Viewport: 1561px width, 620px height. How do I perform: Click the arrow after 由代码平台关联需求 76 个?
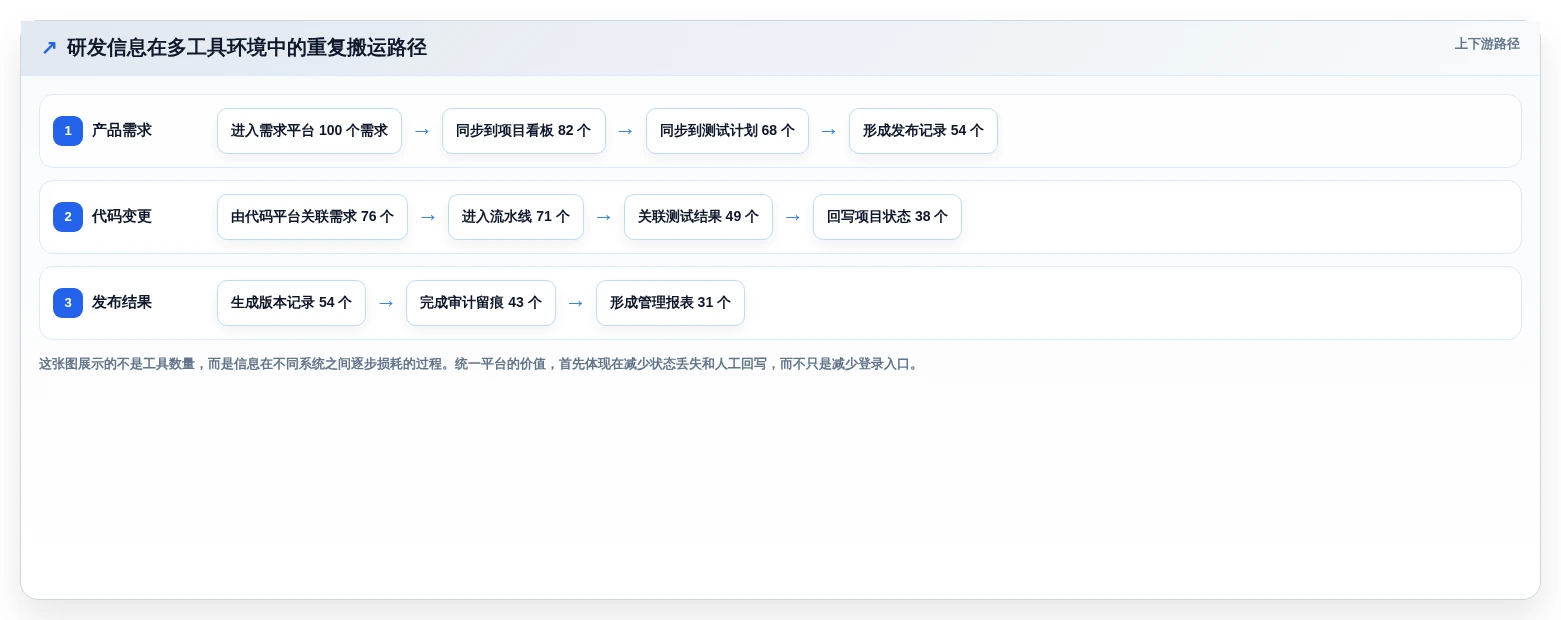click(428, 217)
